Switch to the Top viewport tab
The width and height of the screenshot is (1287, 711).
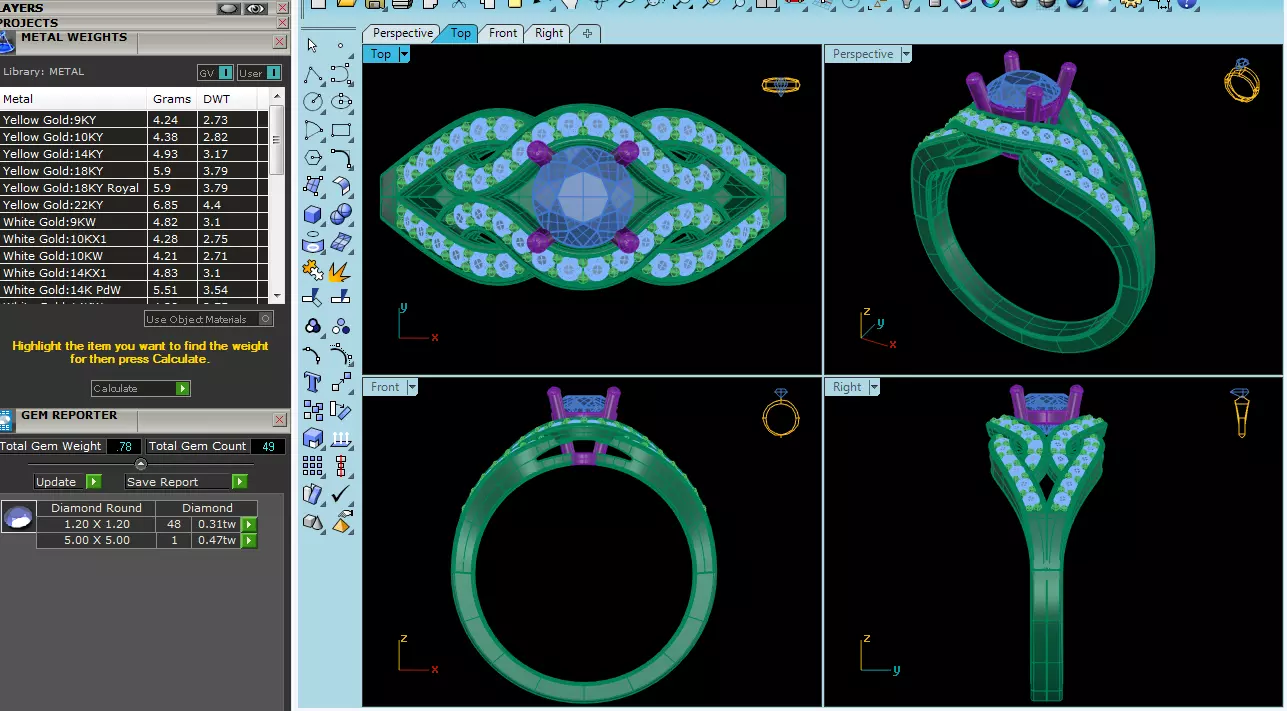coord(460,33)
